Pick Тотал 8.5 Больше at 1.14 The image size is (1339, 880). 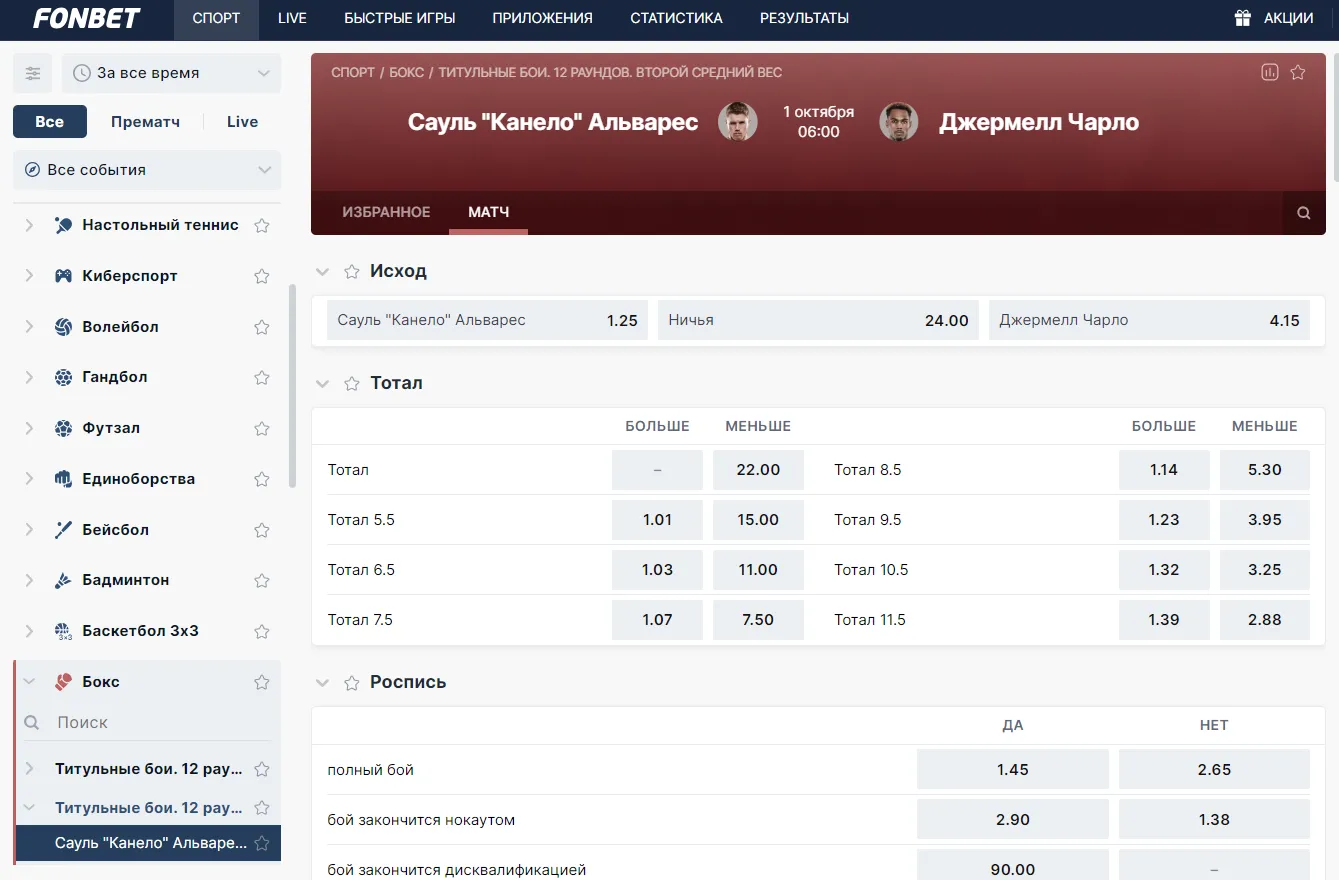pos(1164,470)
